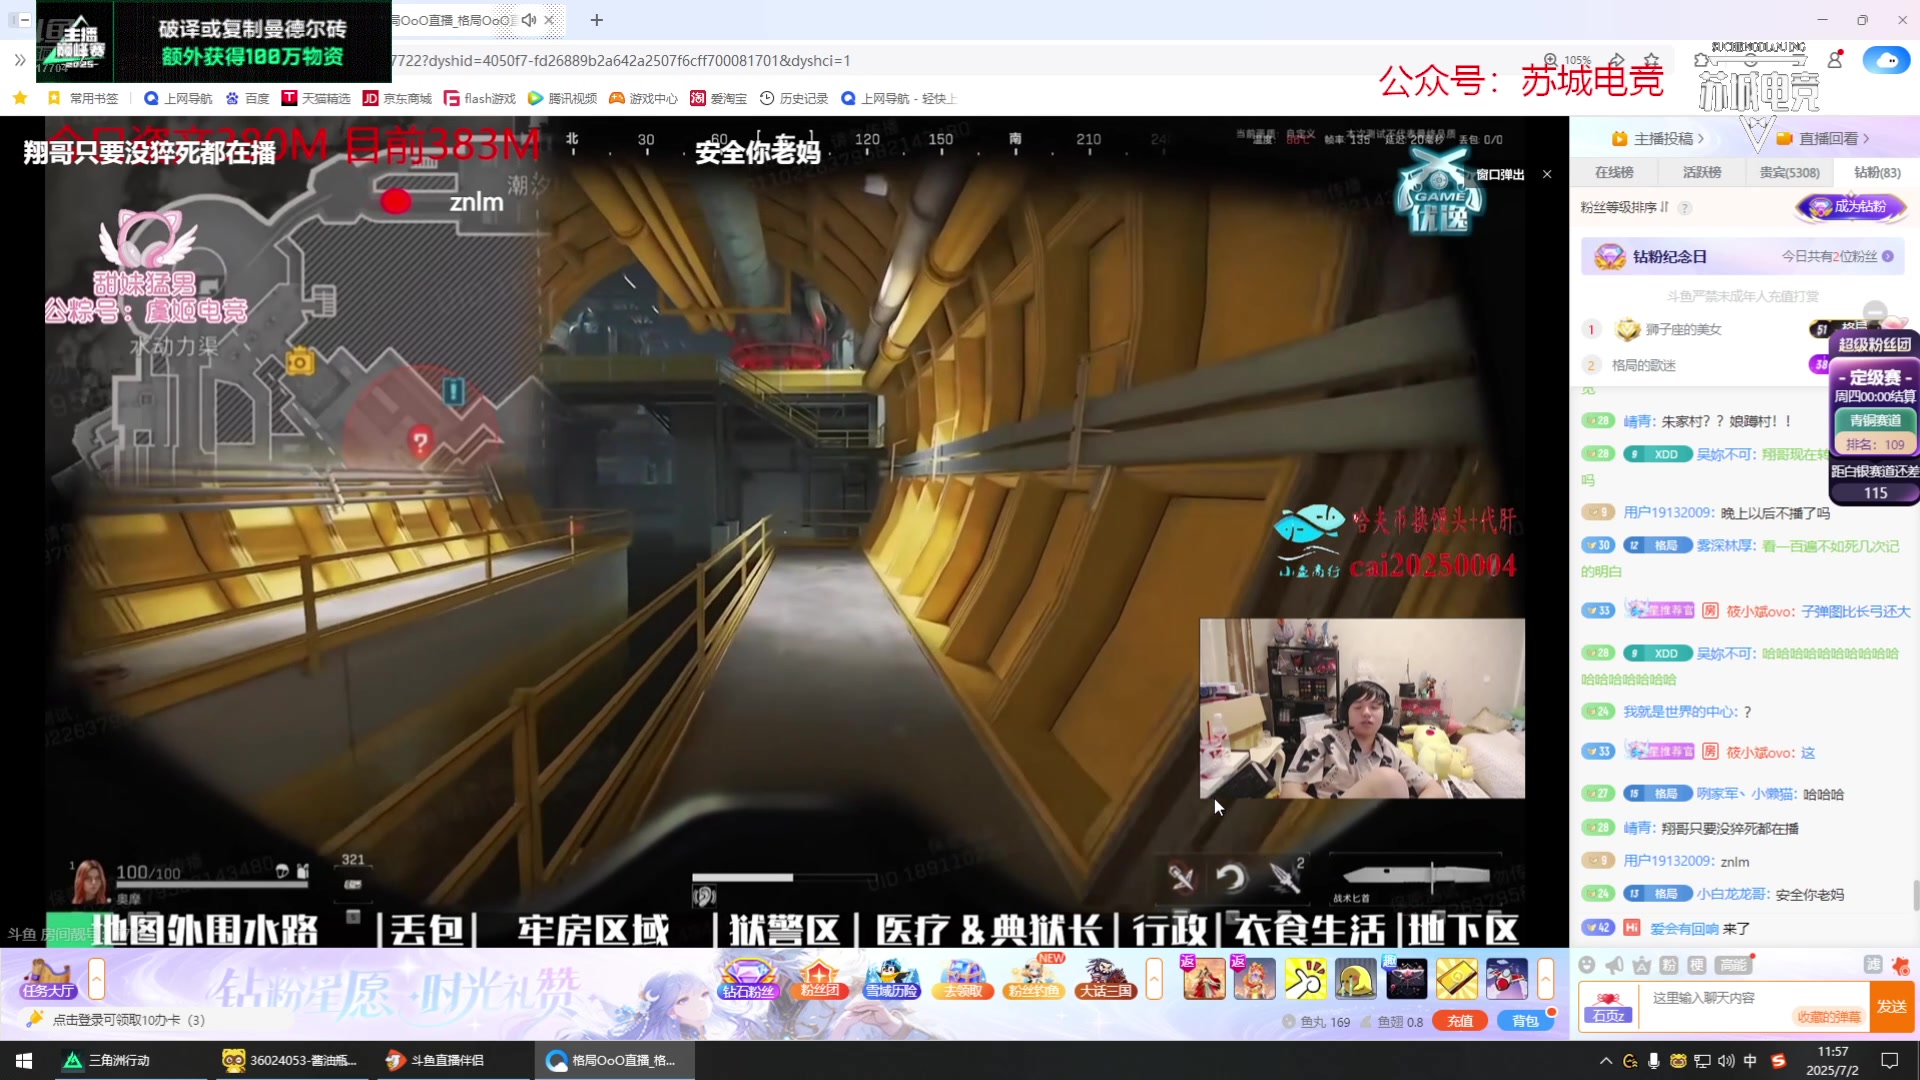
Task: Click the chat message input field
Action: pyautogui.click(x=1755, y=1006)
